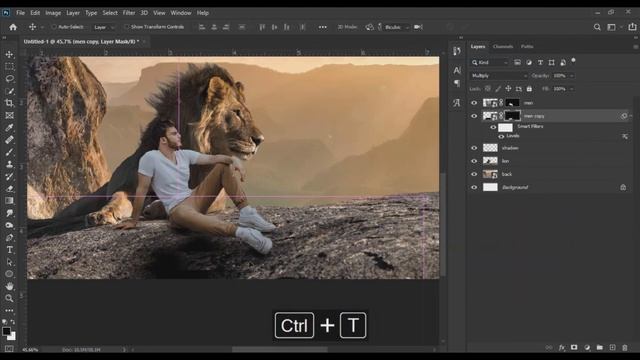Click the search magnifier at top right
The width and height of the screenshot is (640, 360).
click(x=597, y=27)
